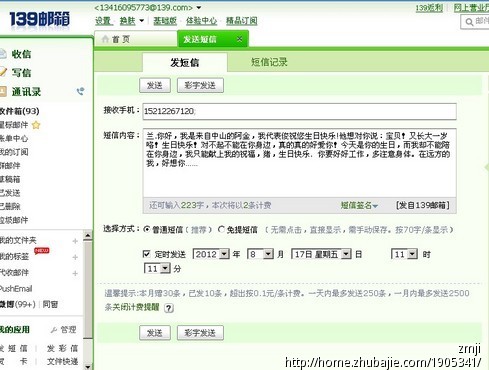Open the year dropdown showing 2012

click(211, 254)
